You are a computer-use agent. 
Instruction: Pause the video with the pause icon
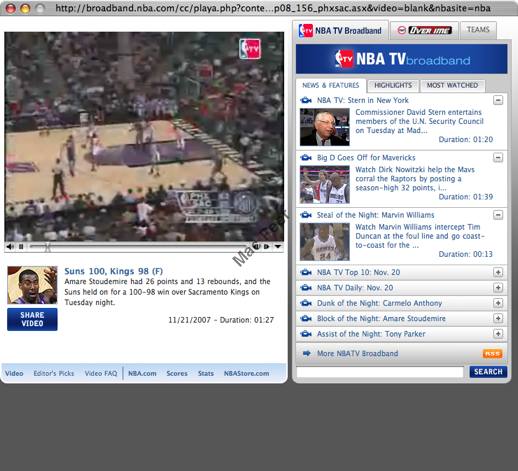[21, 247]
